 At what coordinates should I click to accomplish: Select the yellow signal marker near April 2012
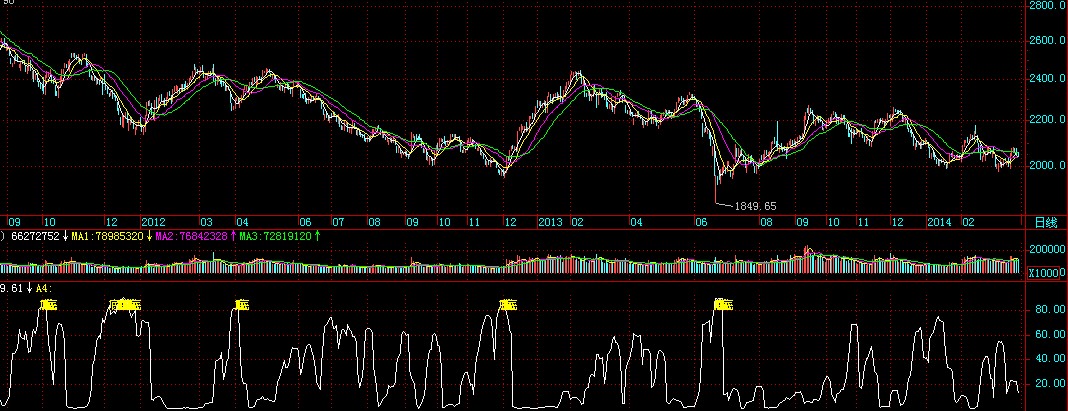click(x=241, y=304)
